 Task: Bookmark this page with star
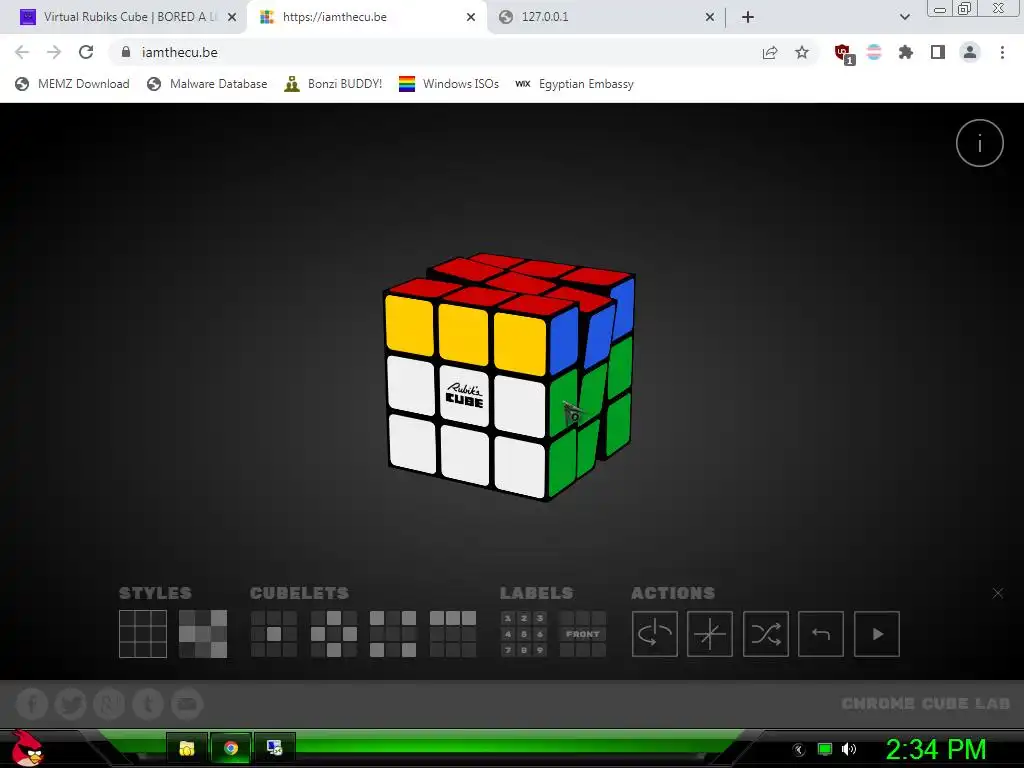pyautogui.click(x=802, y=52)
